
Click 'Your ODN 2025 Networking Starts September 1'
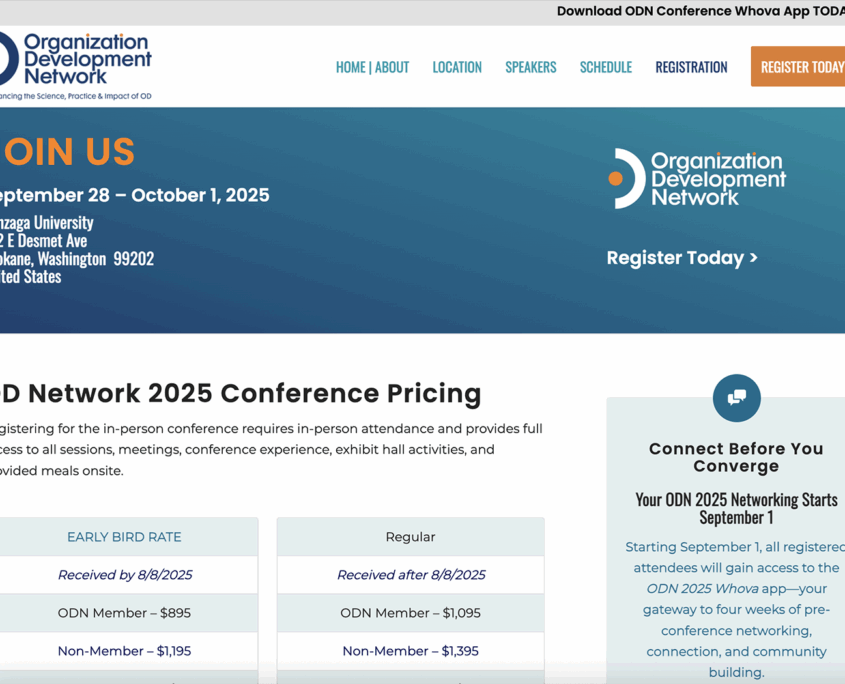tap(736, 508)
